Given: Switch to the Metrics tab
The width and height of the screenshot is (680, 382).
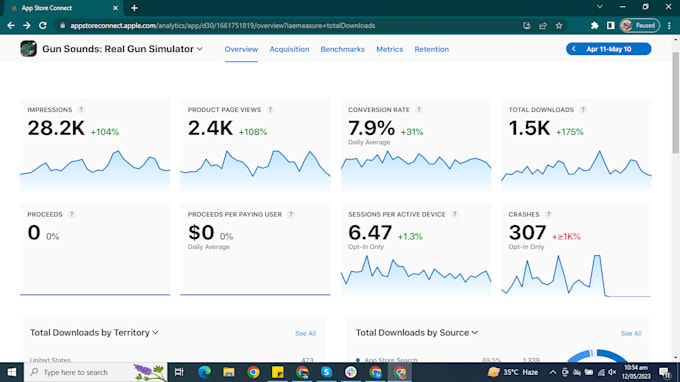Looking at the screenshot, I should [x=389, y=49].
